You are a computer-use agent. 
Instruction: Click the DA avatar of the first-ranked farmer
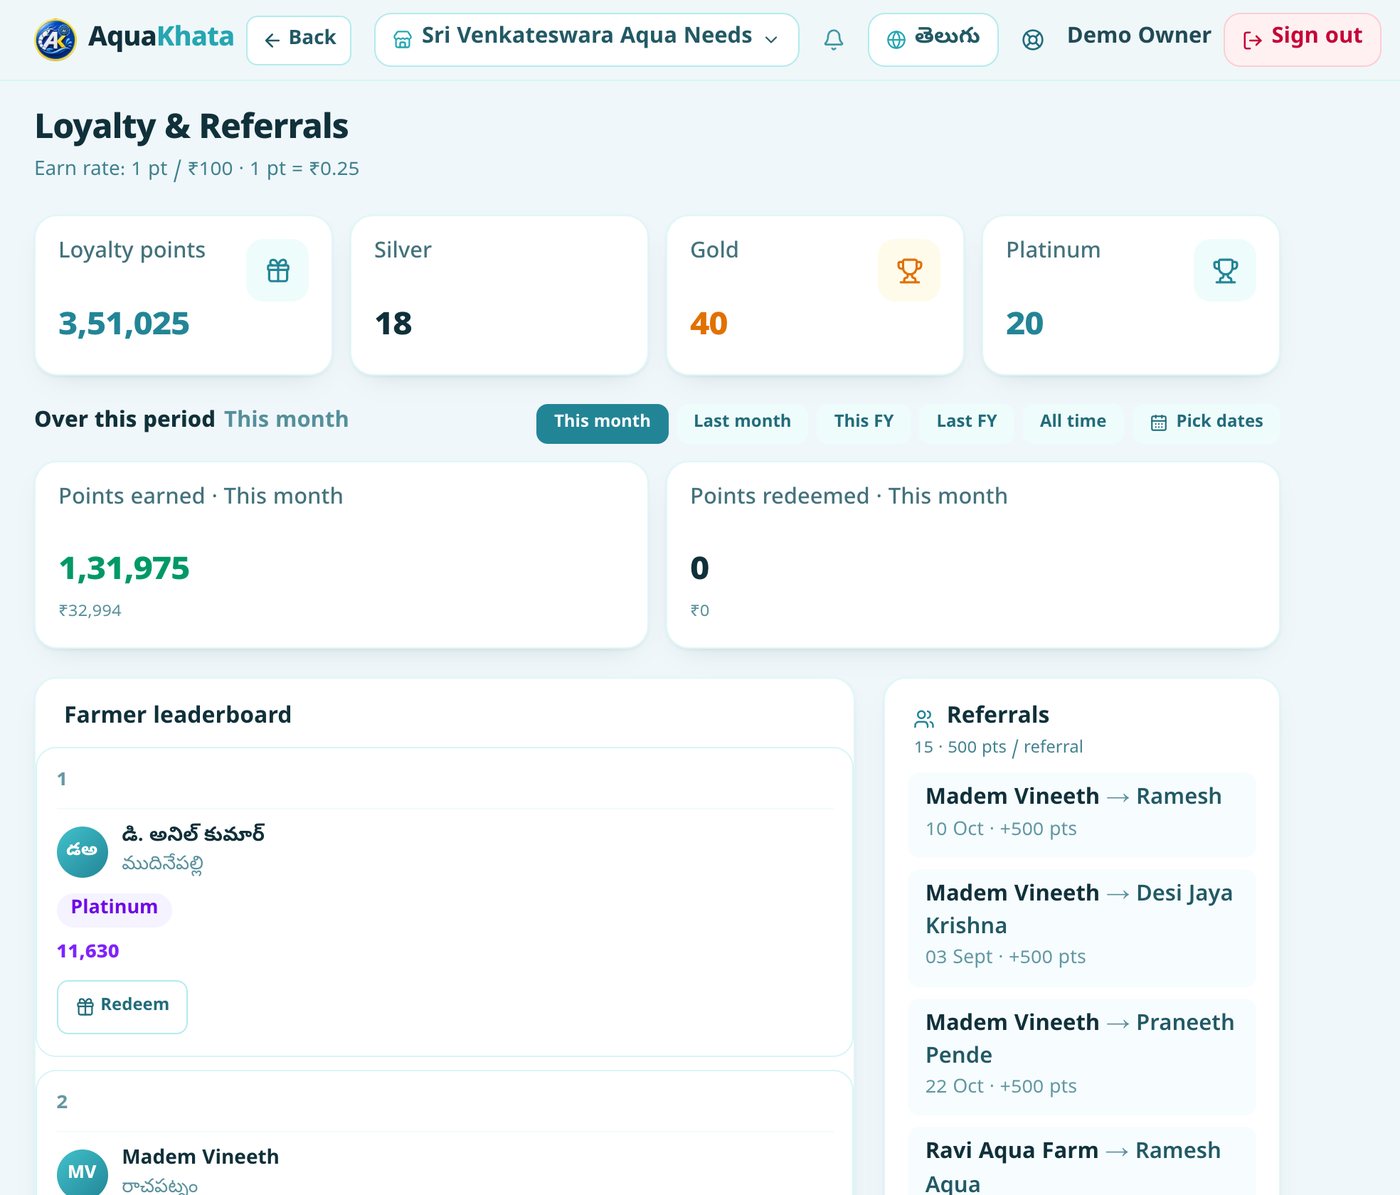(82, 852)
